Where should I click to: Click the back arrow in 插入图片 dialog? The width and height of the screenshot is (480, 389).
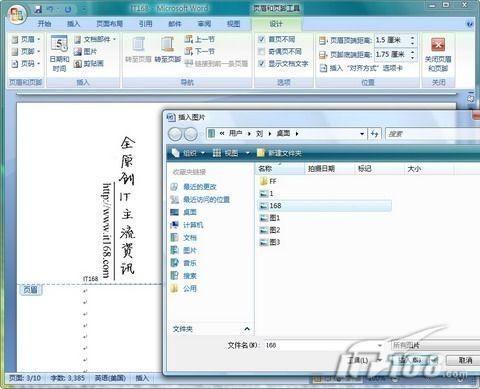pyautogui.click(x=175, y=134)
